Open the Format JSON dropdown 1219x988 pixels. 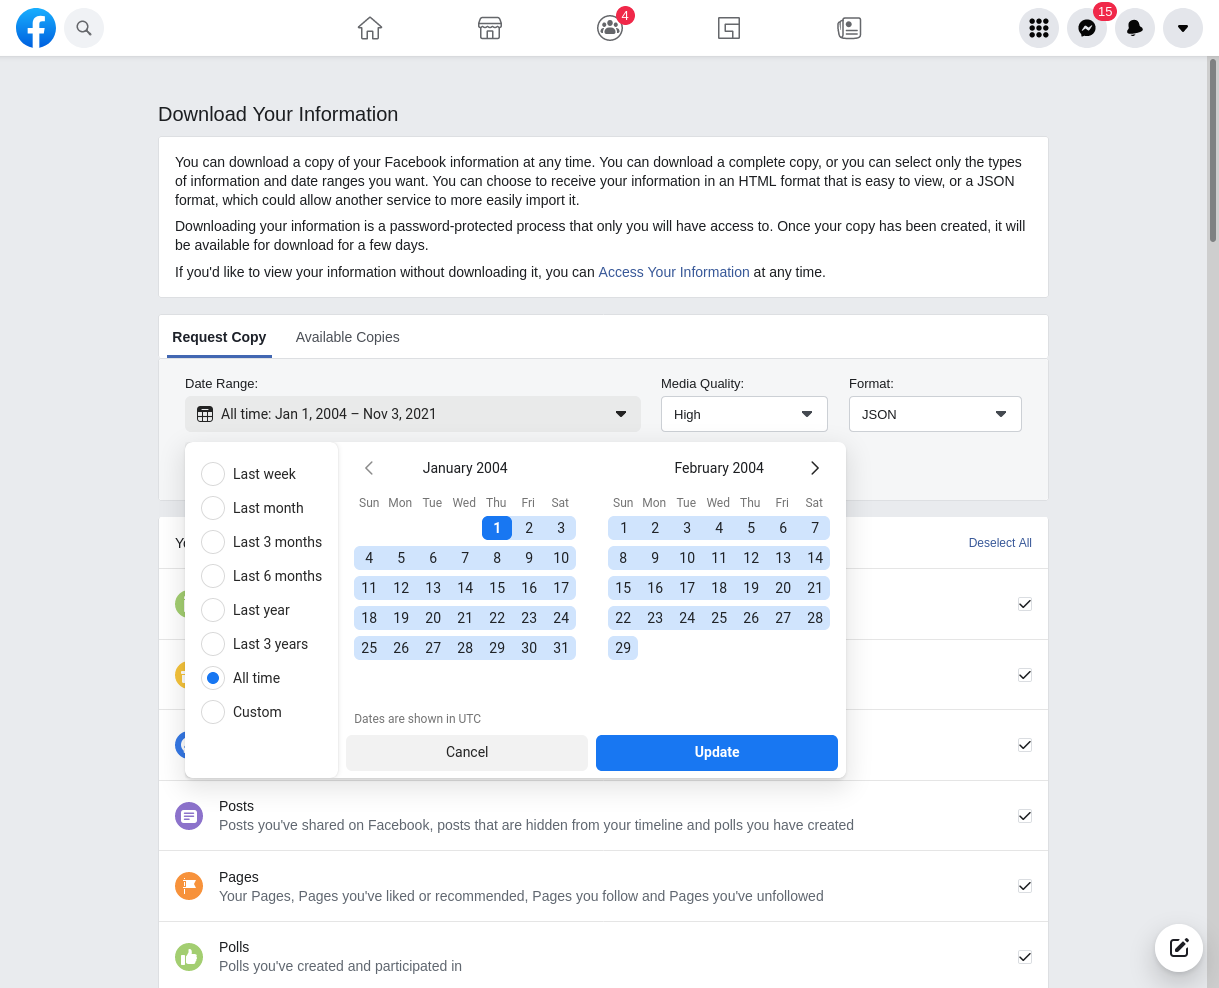[935, 414]
